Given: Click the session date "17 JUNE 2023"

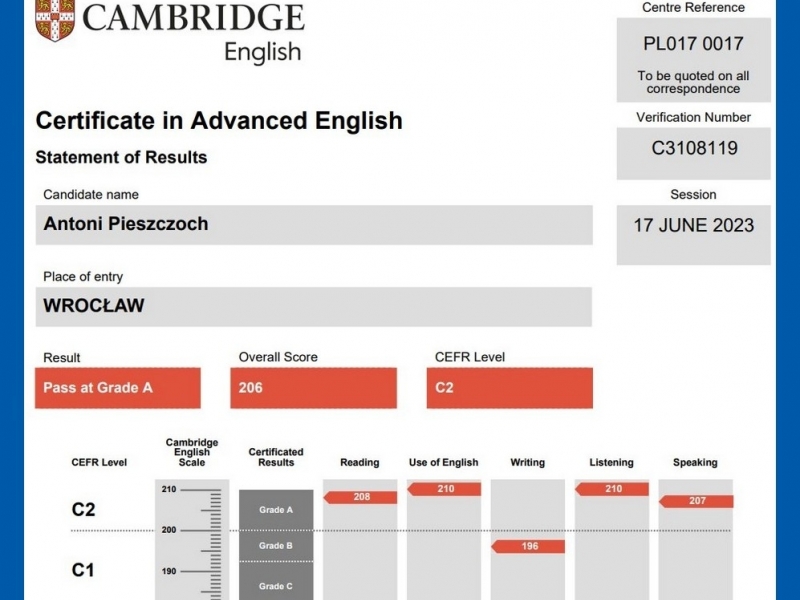Looking at the screenshot, I should (x=693, y=225).
